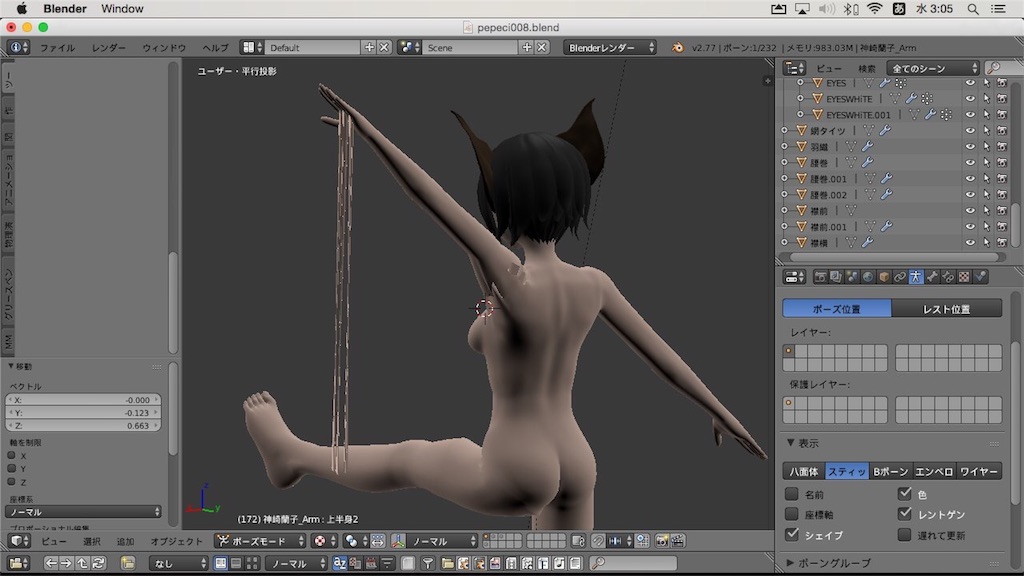1024x576 pixels.
Task: Go to previous folder in file browser
Action: (x=51, y=563)
